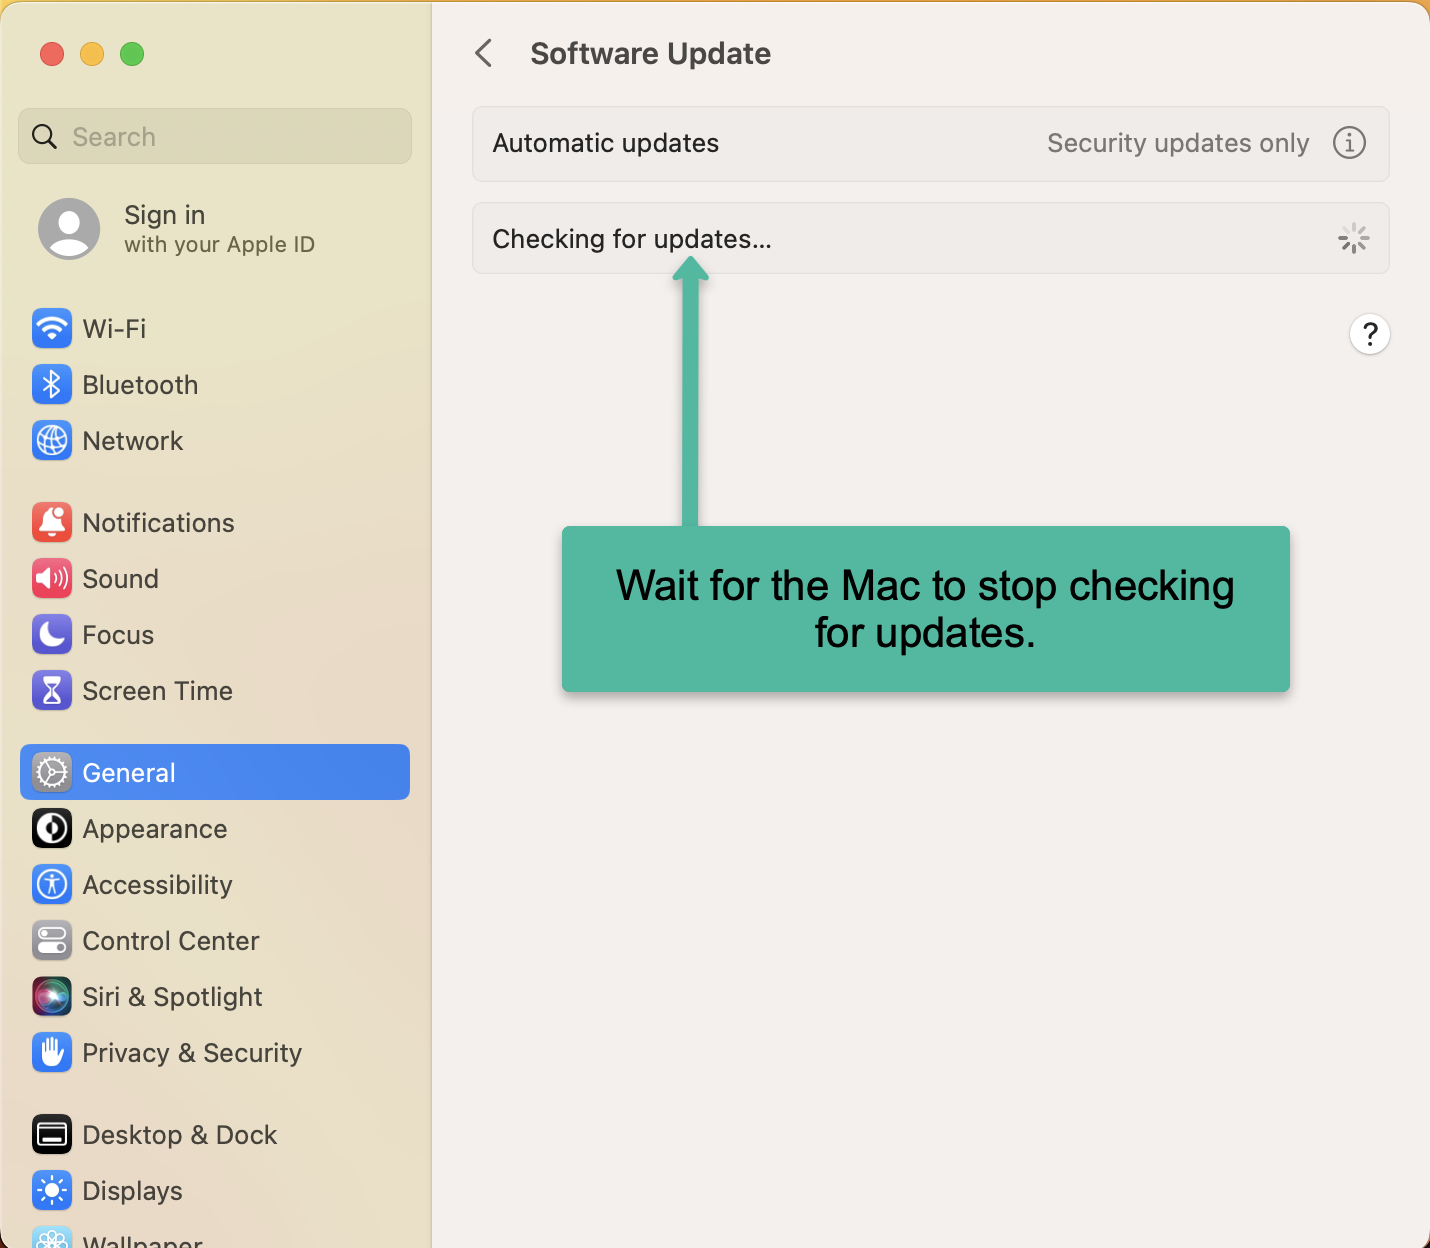
Task: Click the Privacy & Security hand icon
Action: pos(52,1052)
